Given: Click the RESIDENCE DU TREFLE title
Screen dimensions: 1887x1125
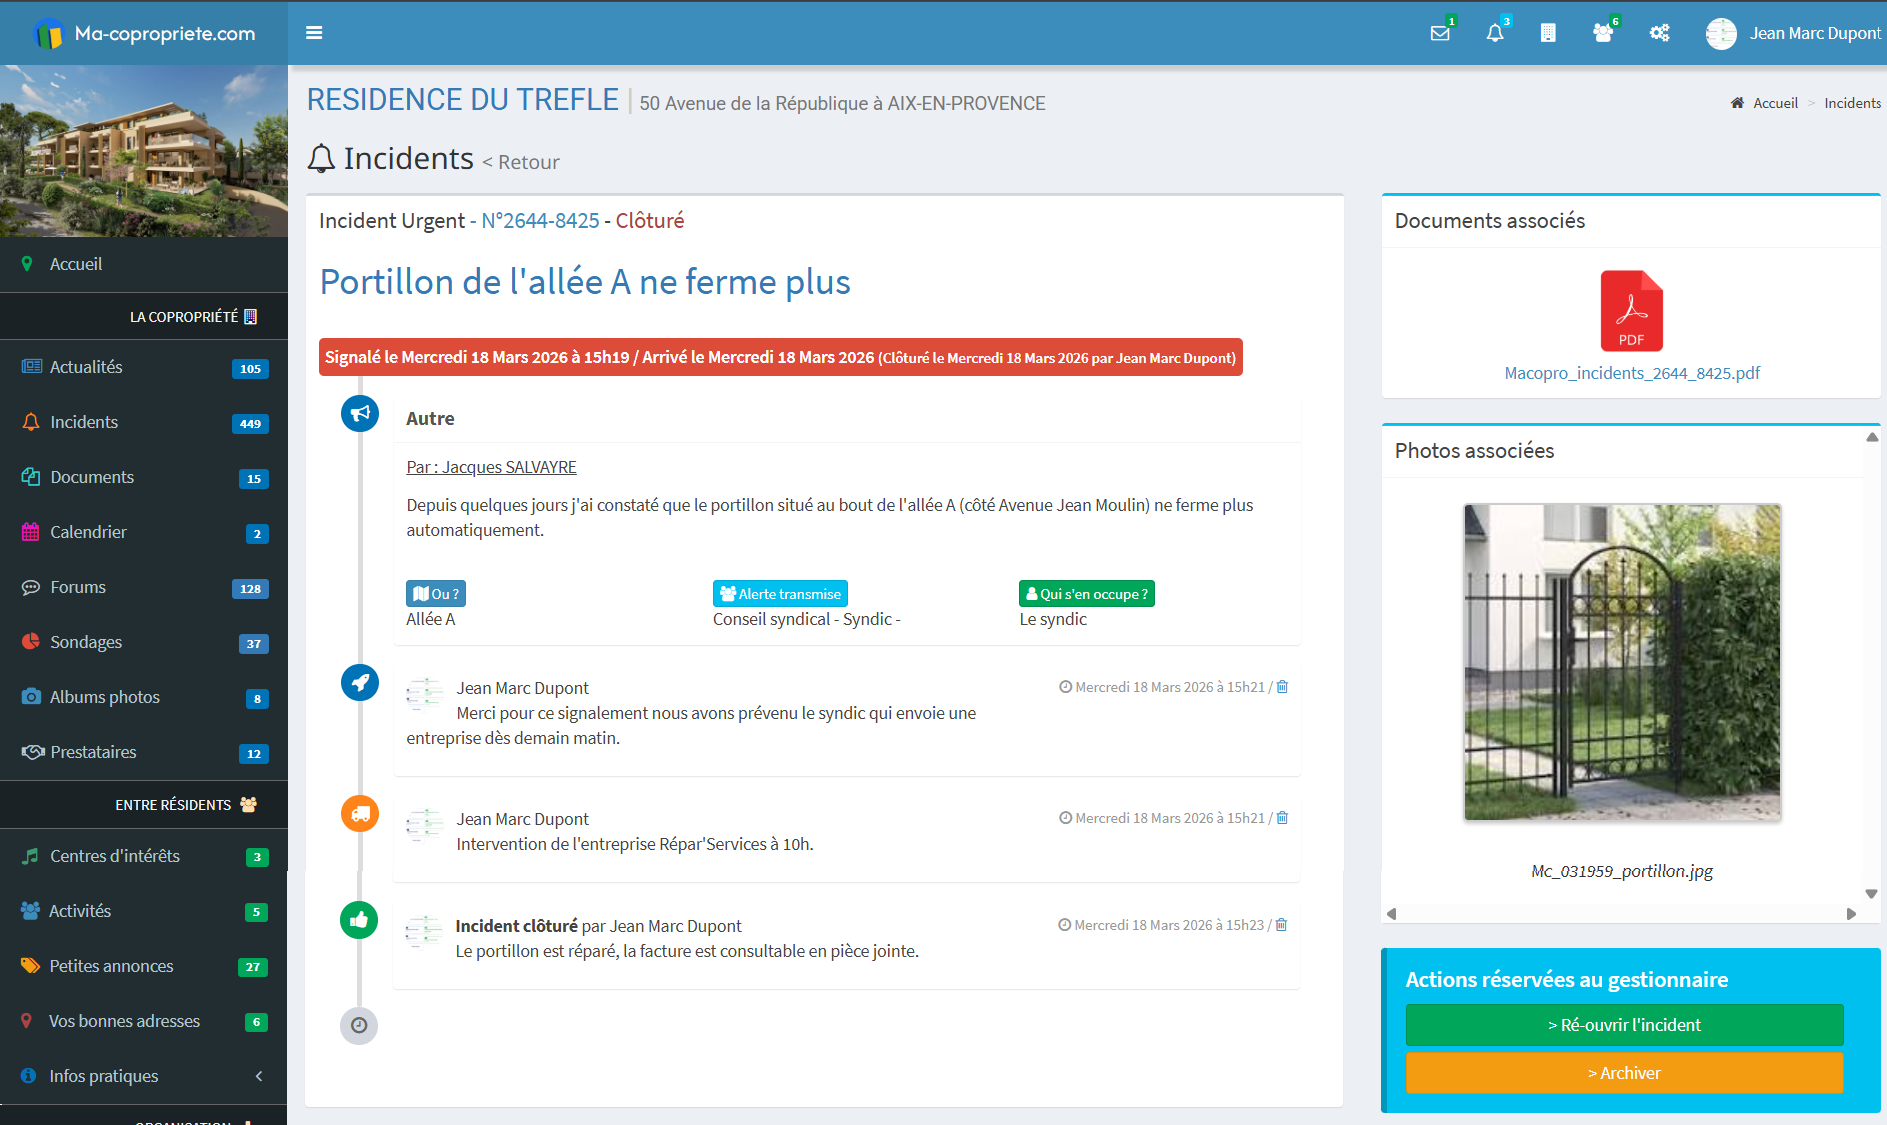Looking at the screenshot, I should tap(463, 100).
